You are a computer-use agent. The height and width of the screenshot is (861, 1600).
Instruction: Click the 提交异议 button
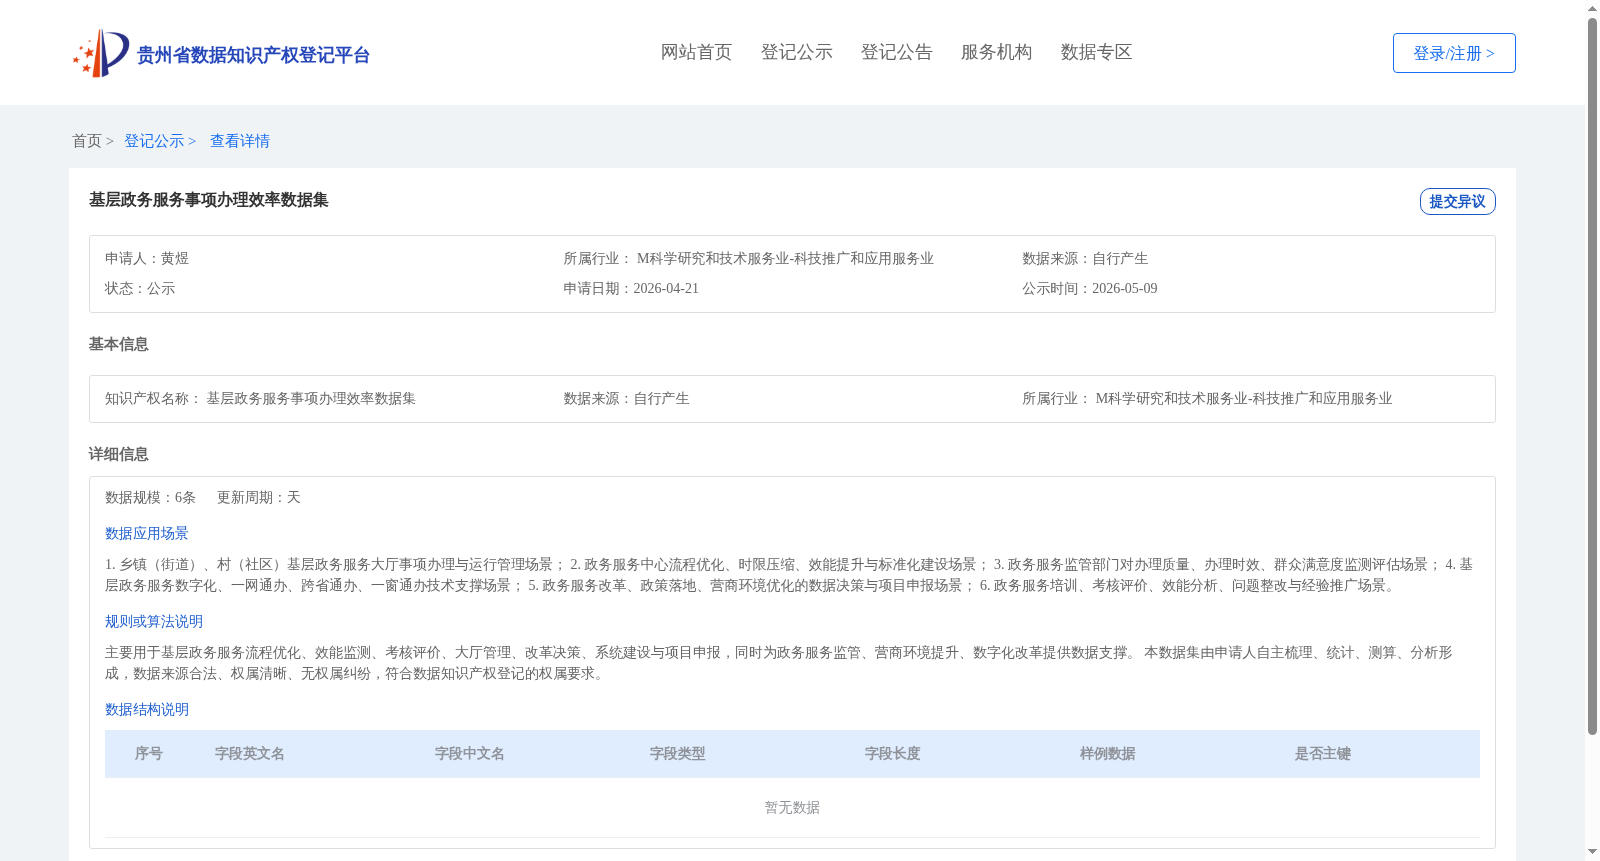tap(1457, 201)
